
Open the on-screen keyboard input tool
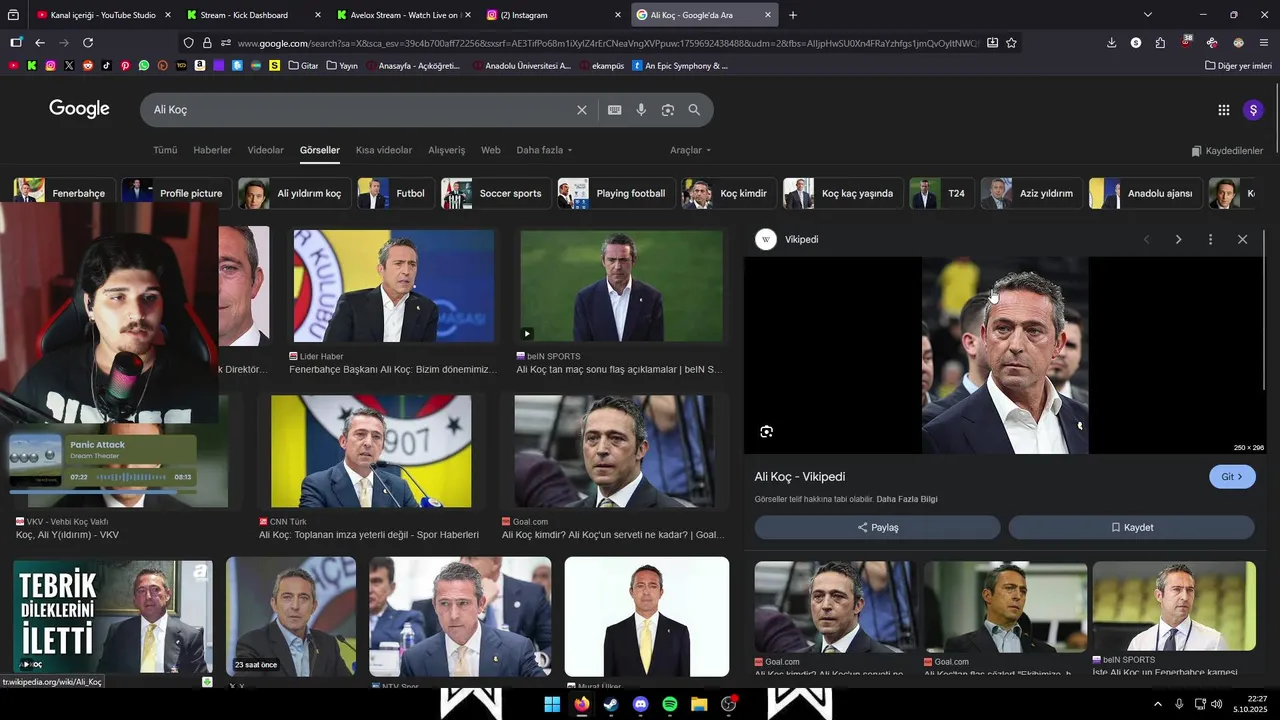(615, 110)
